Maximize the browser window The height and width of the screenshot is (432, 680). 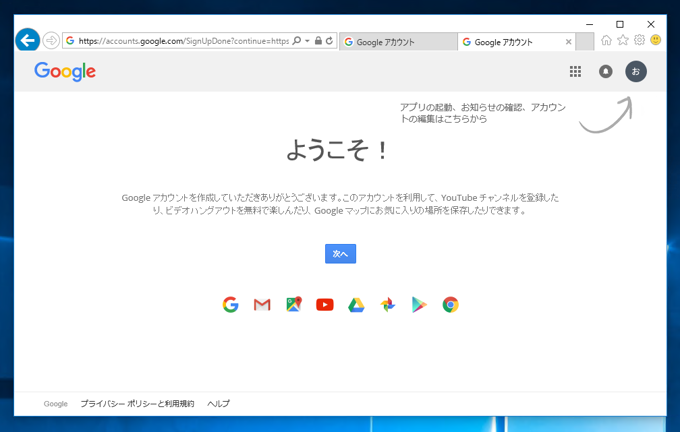(x=620, y=24)
